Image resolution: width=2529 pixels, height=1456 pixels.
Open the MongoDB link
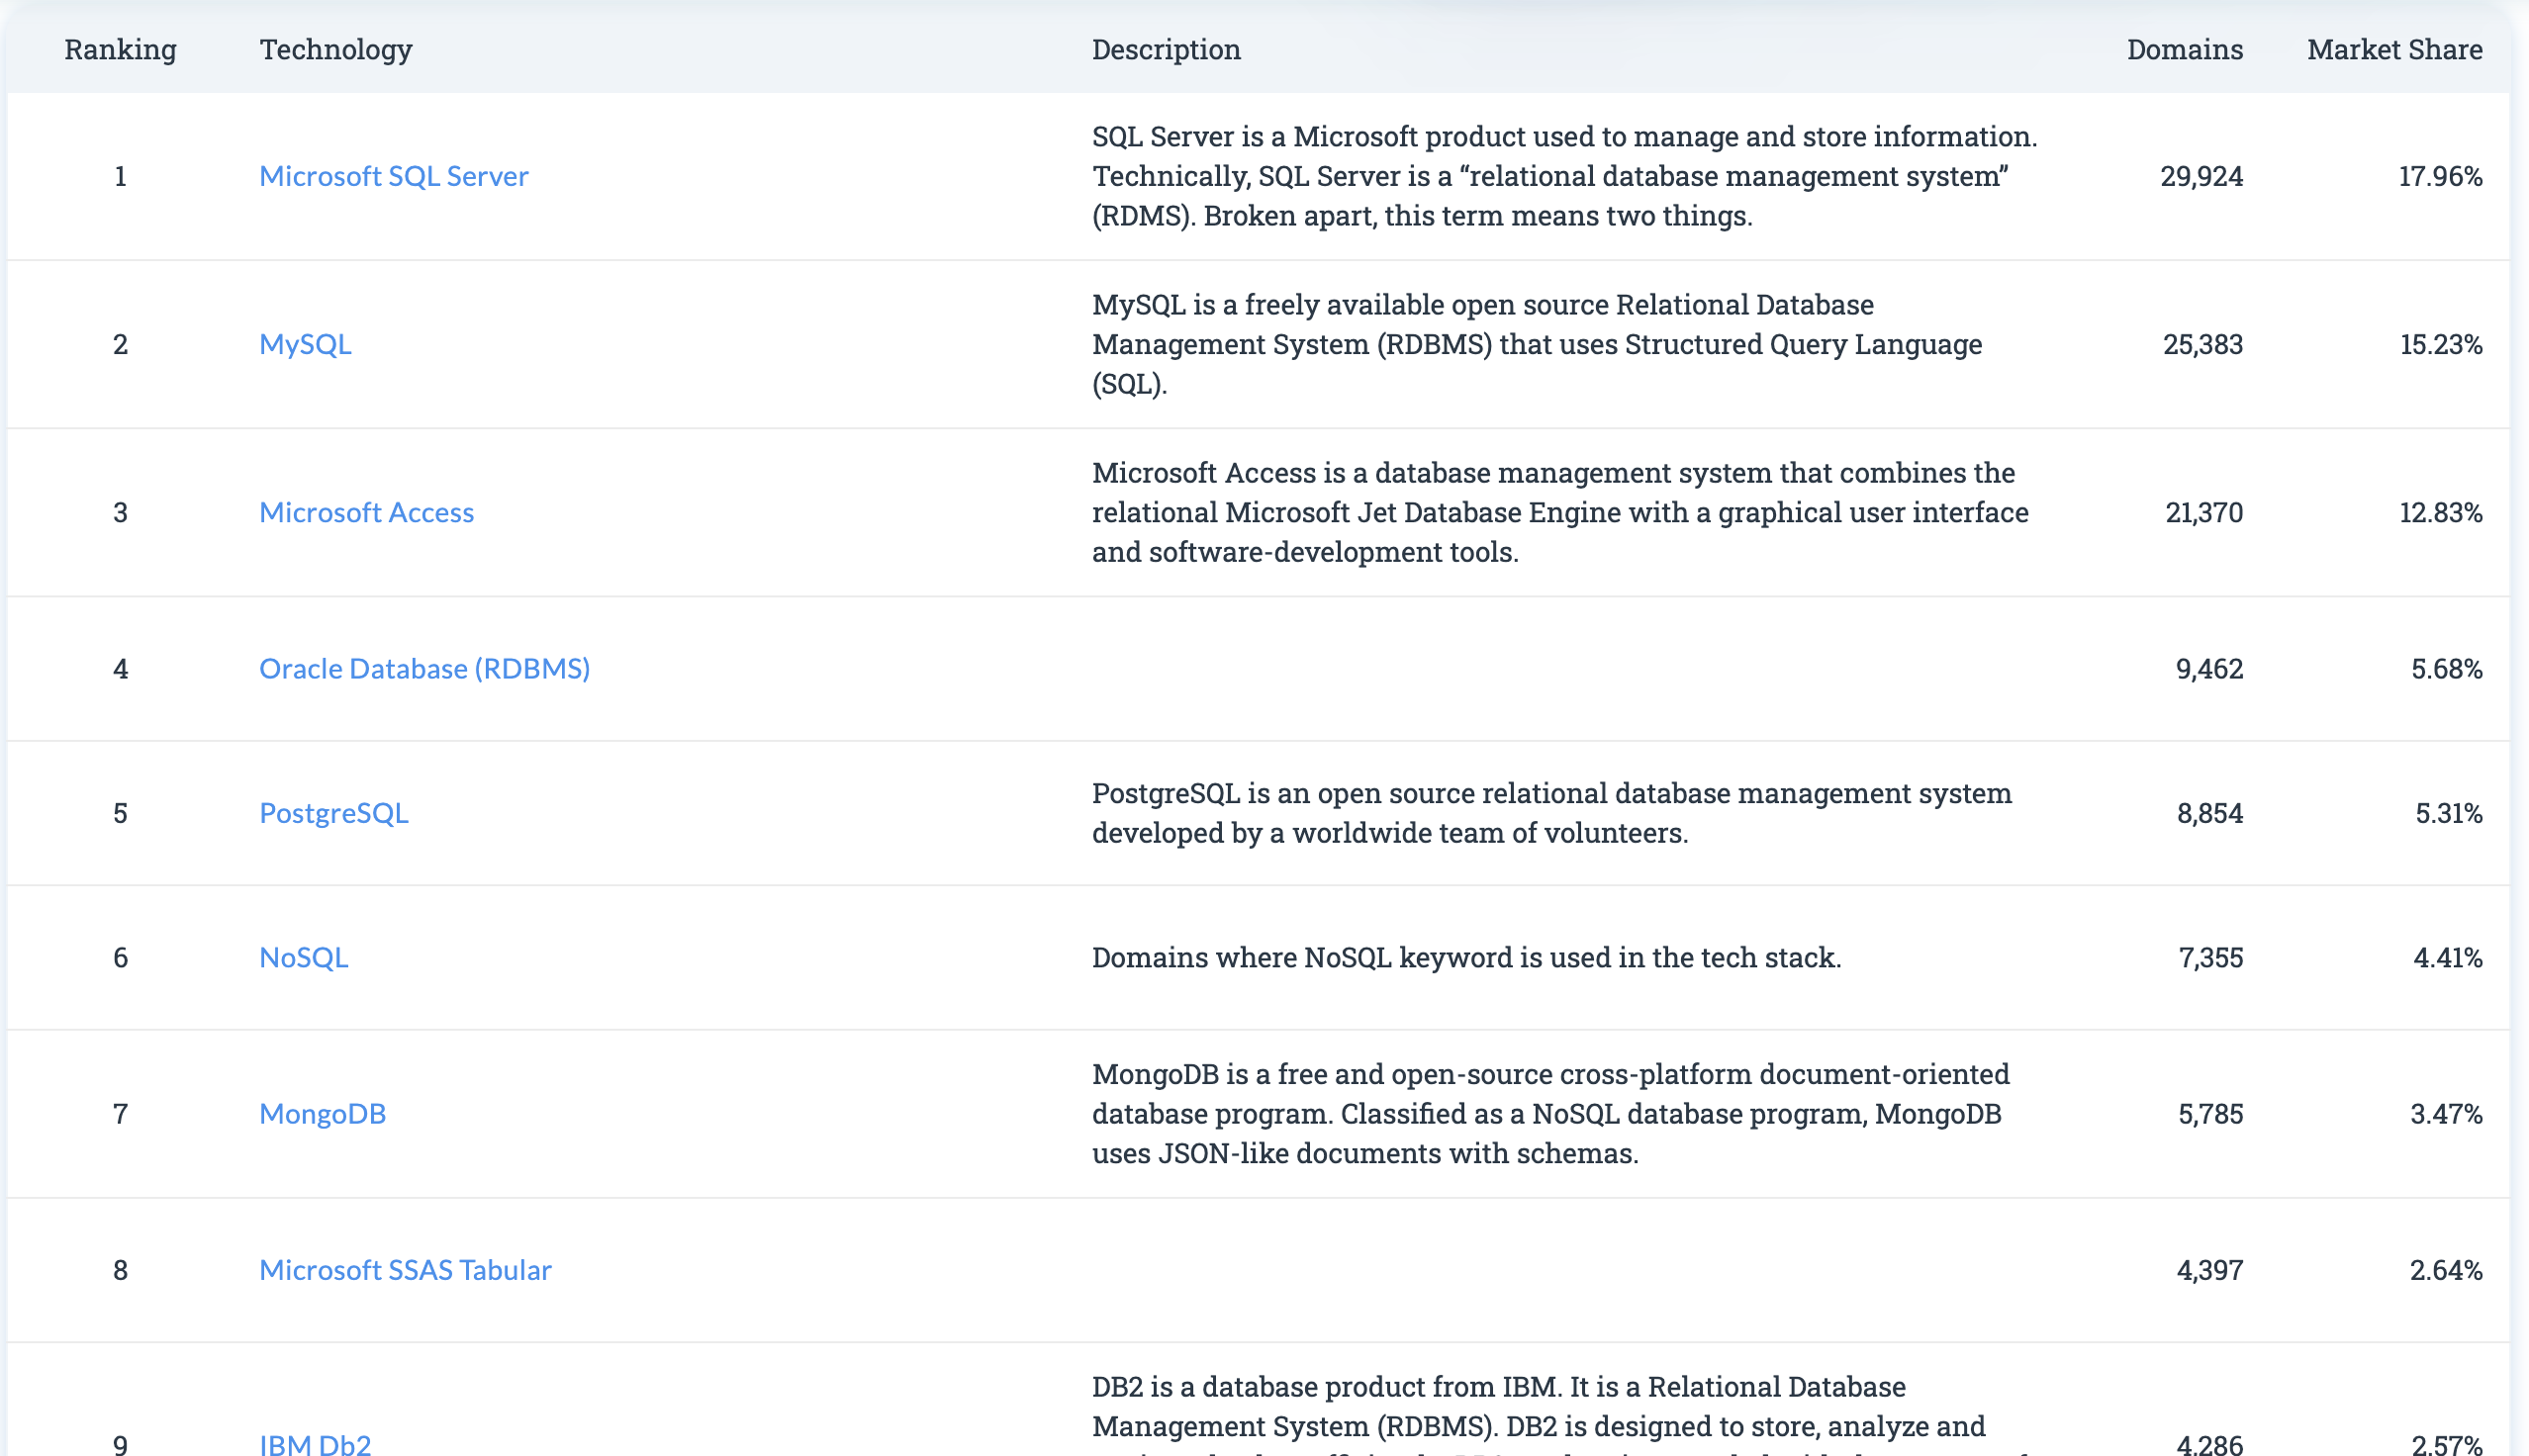click(322, 1113)
